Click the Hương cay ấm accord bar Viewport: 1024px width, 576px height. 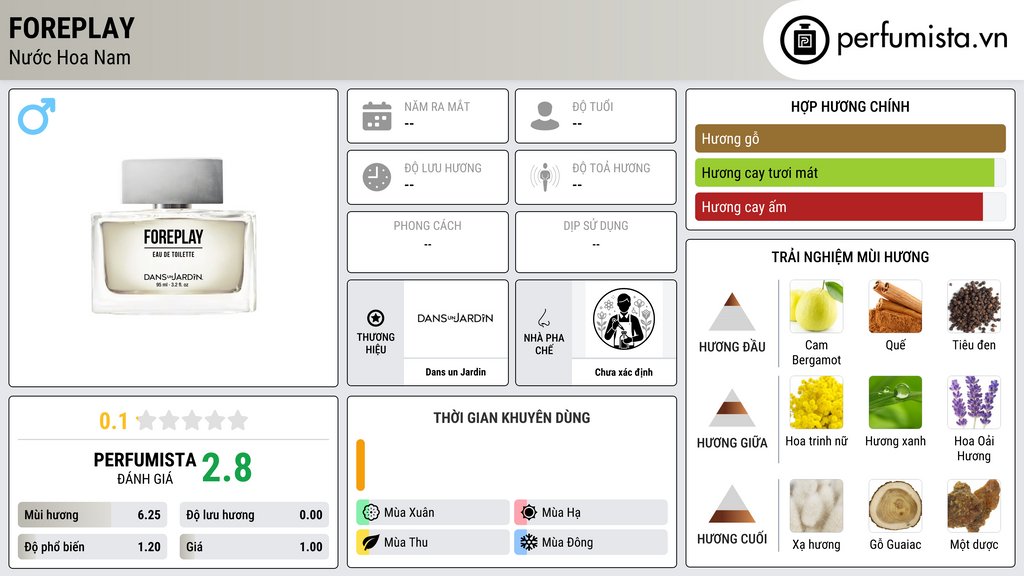tap(850, 207)
